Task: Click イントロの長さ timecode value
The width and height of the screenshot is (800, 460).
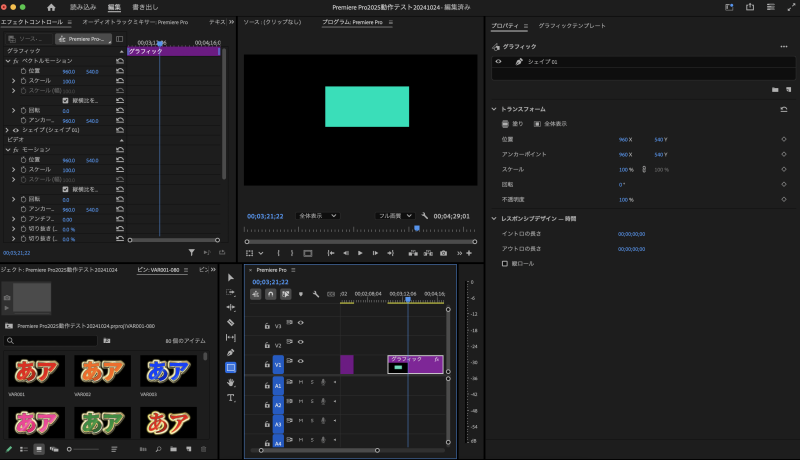Action: (x=631, y=234)
